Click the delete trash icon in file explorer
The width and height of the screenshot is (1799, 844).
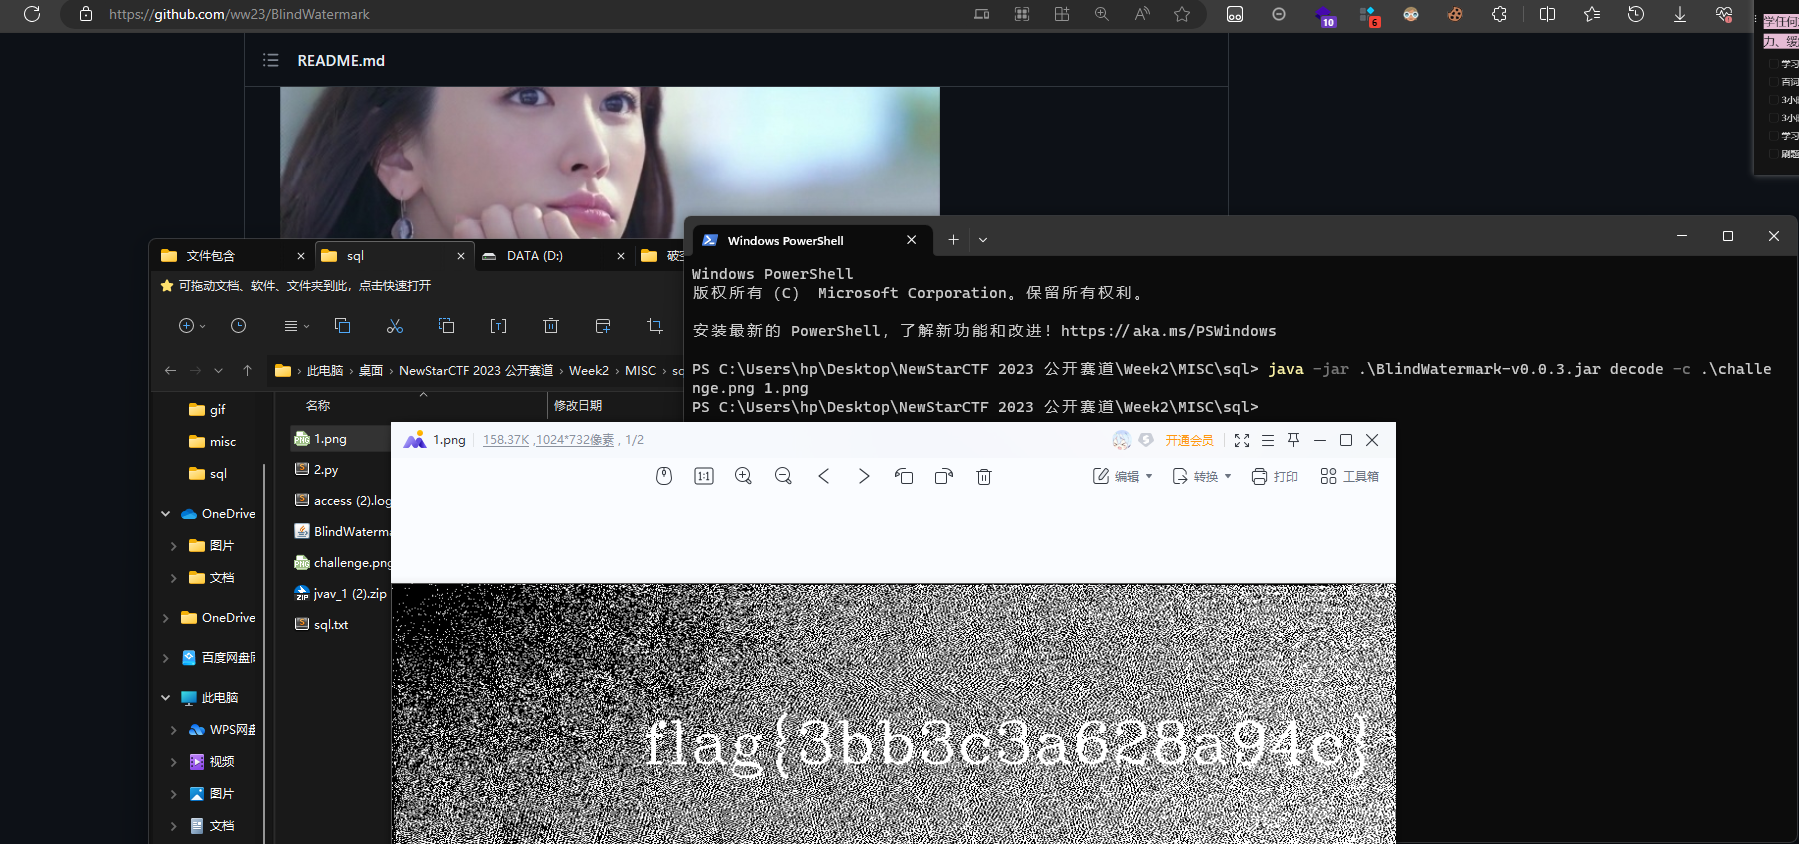(551, 326)
